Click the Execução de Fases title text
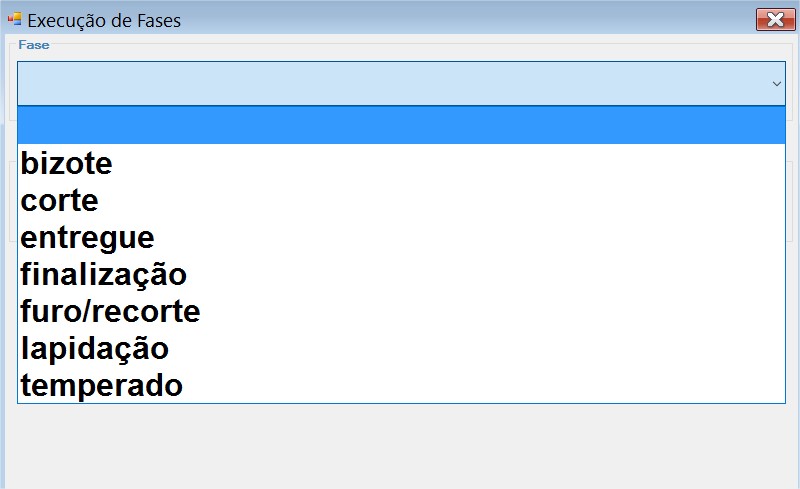 [104, 20]
